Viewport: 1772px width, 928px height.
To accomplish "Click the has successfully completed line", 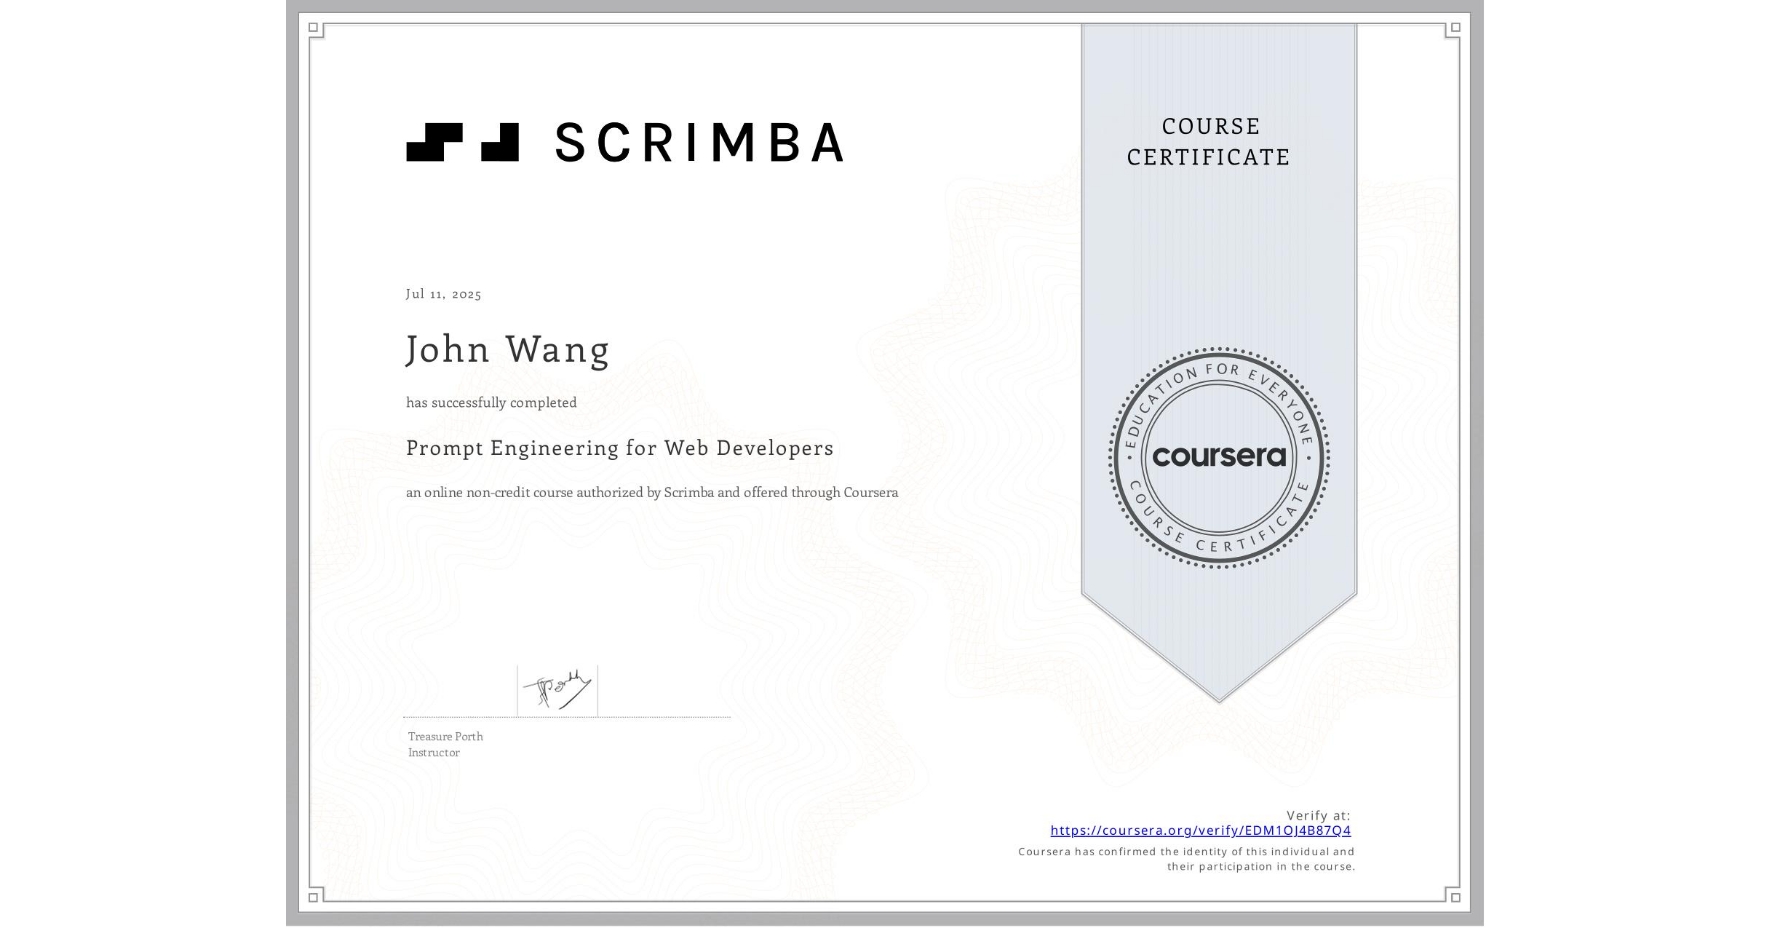I will (491, 401).
